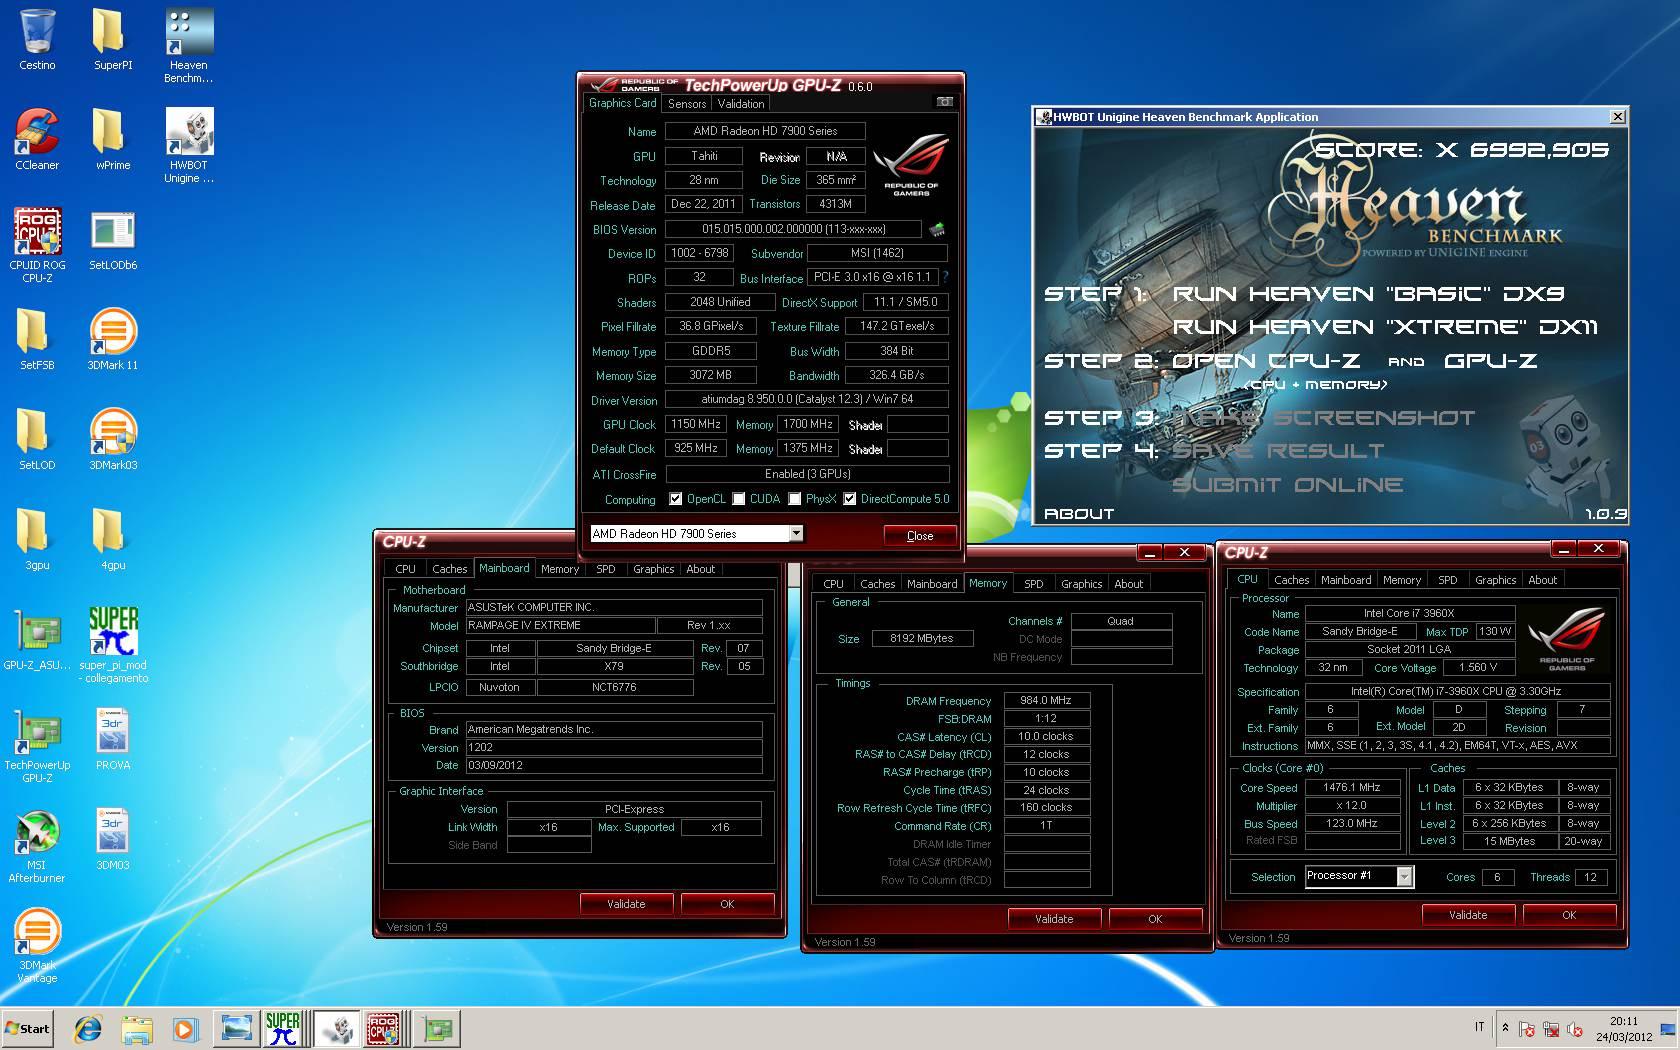This screenshot has height=1050, width=1680.
Task: Switch to the Sensors tab in GPU-Z
Action: (x=687, y=103)
